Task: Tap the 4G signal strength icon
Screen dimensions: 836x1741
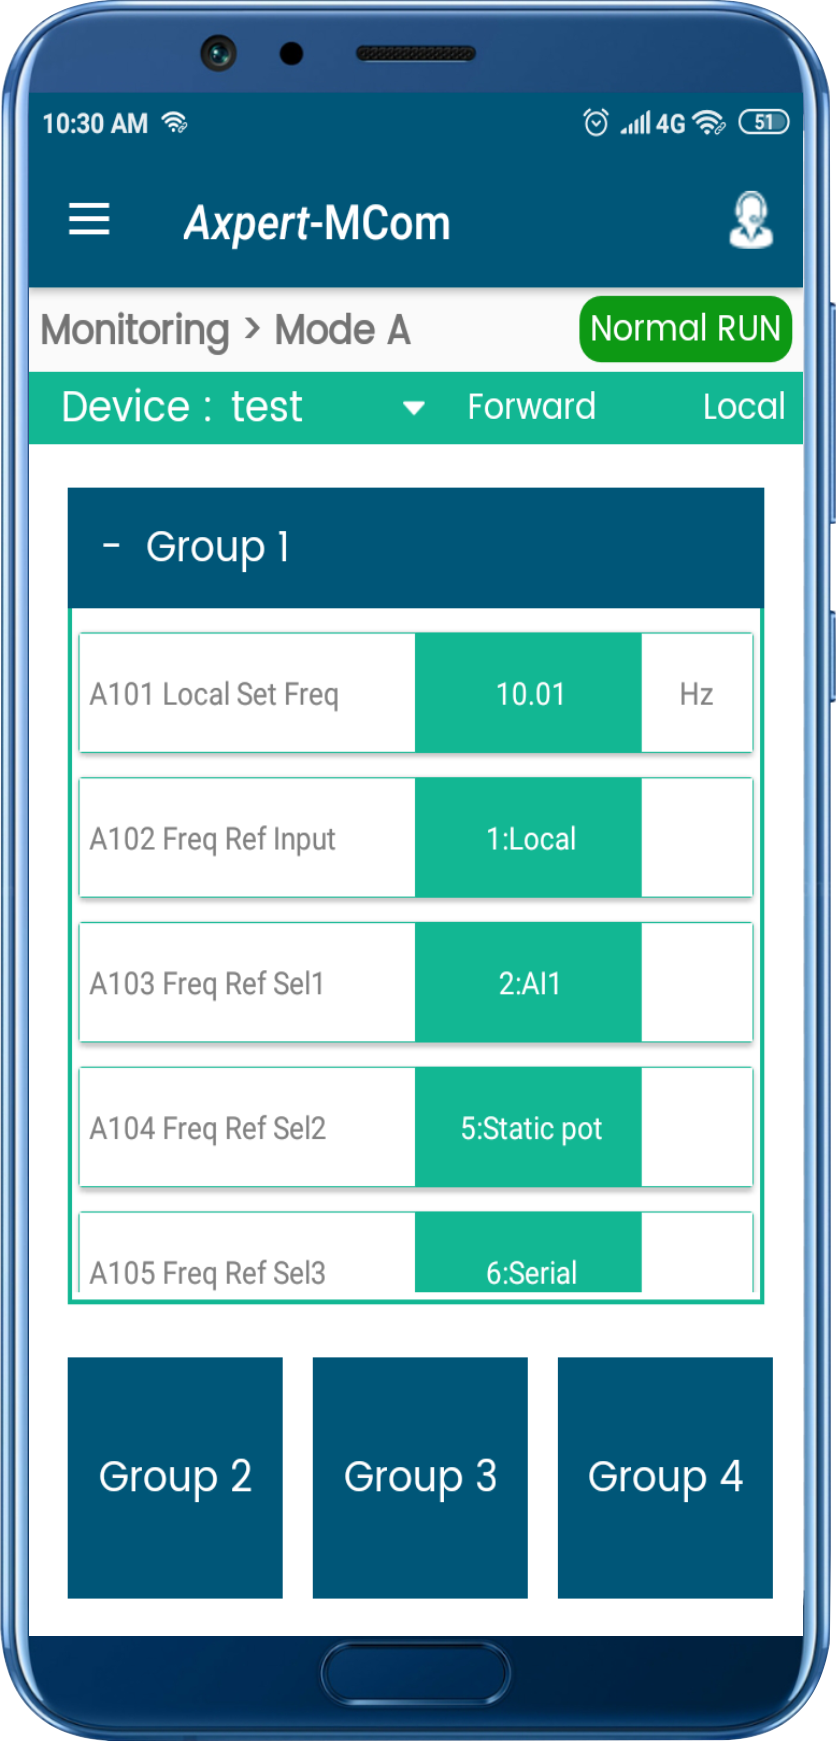Action: pyautogui.click(x=652, y=123)
